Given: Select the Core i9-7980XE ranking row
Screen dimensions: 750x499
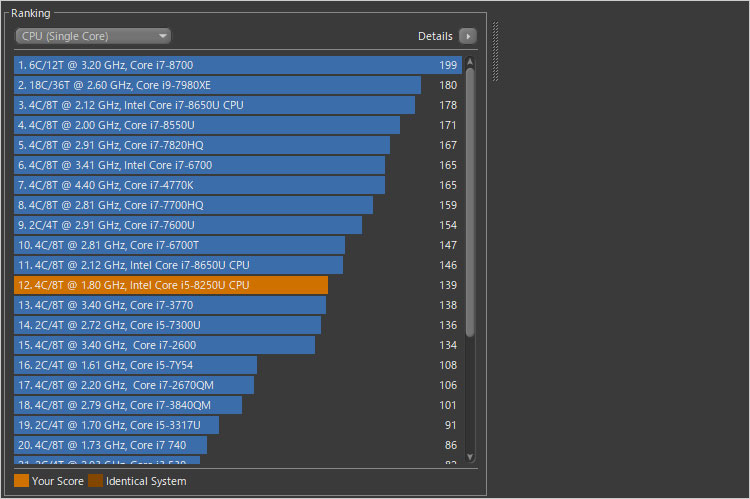Looking at the screenshot, I should coord(238,85).
